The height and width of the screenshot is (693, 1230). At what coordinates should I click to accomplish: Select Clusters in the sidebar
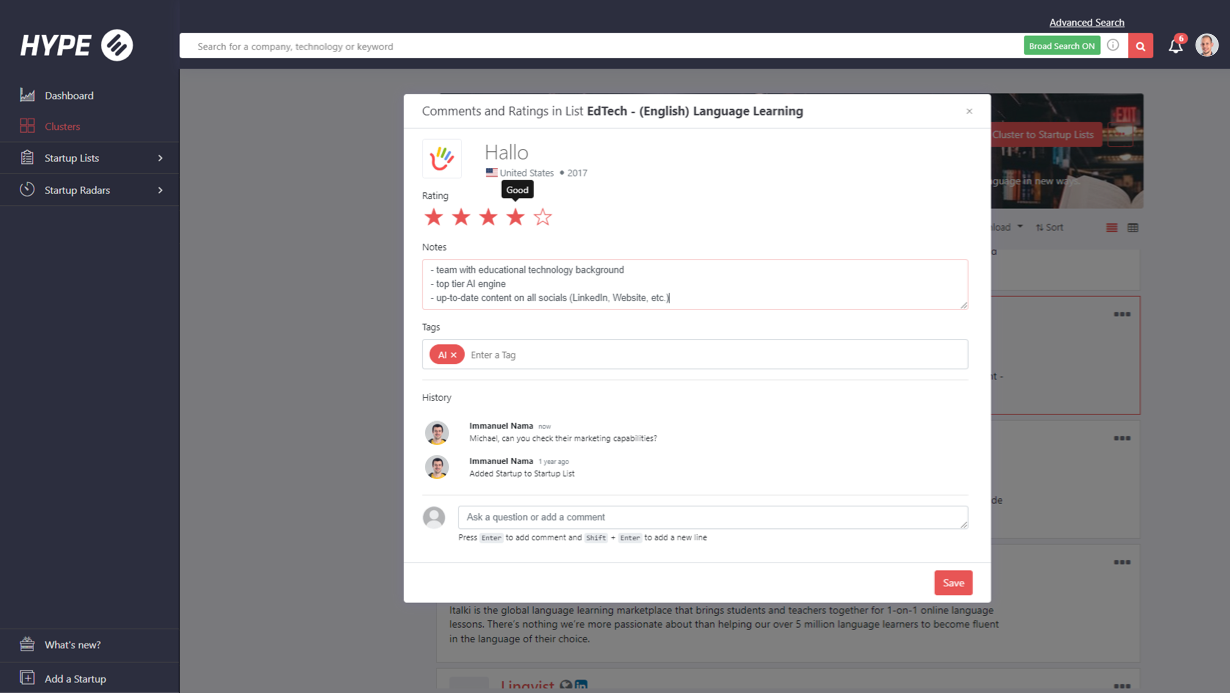coord(62,126)
